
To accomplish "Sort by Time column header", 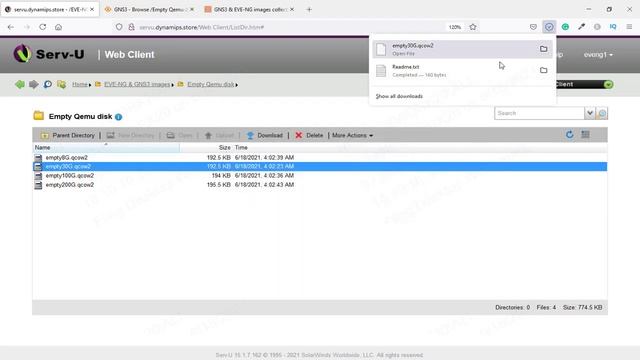I will [x=241, y=147].
